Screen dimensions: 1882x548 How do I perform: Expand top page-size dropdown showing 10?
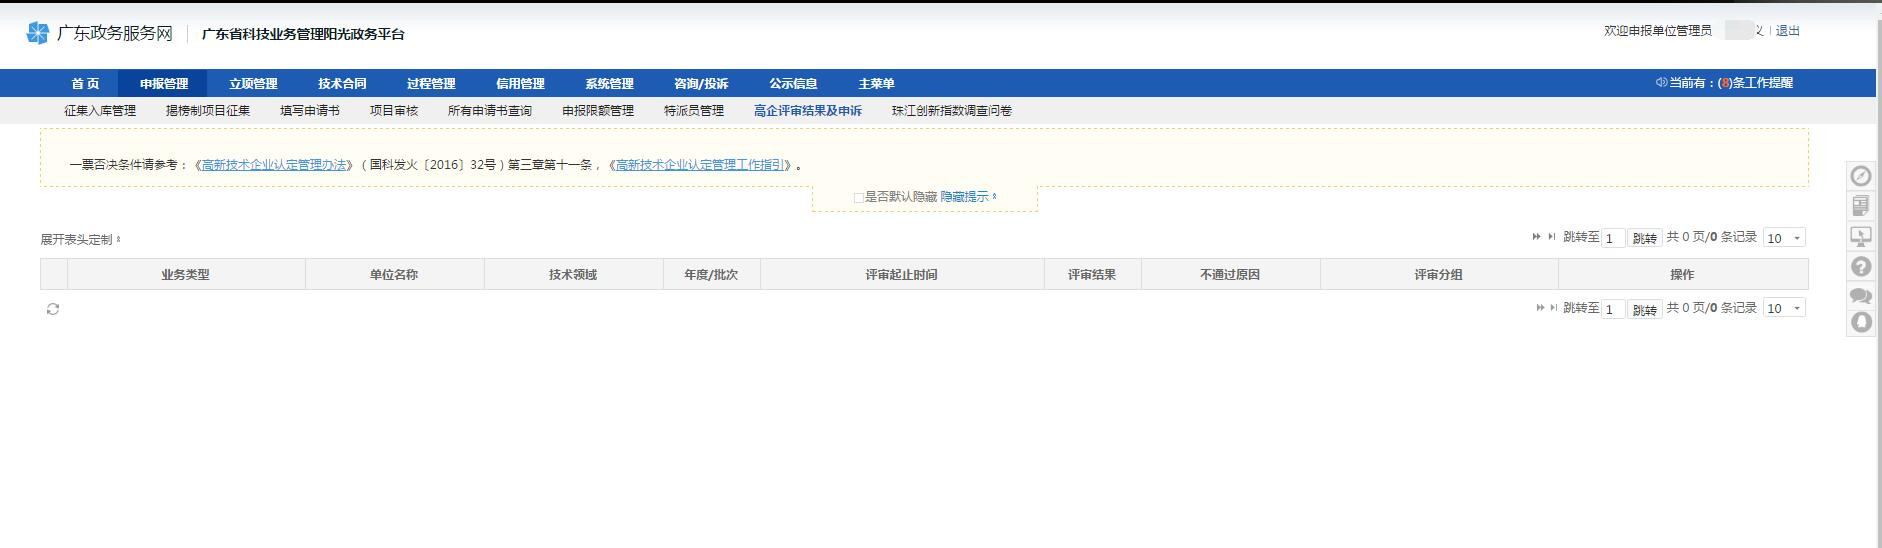point(1783,238)
